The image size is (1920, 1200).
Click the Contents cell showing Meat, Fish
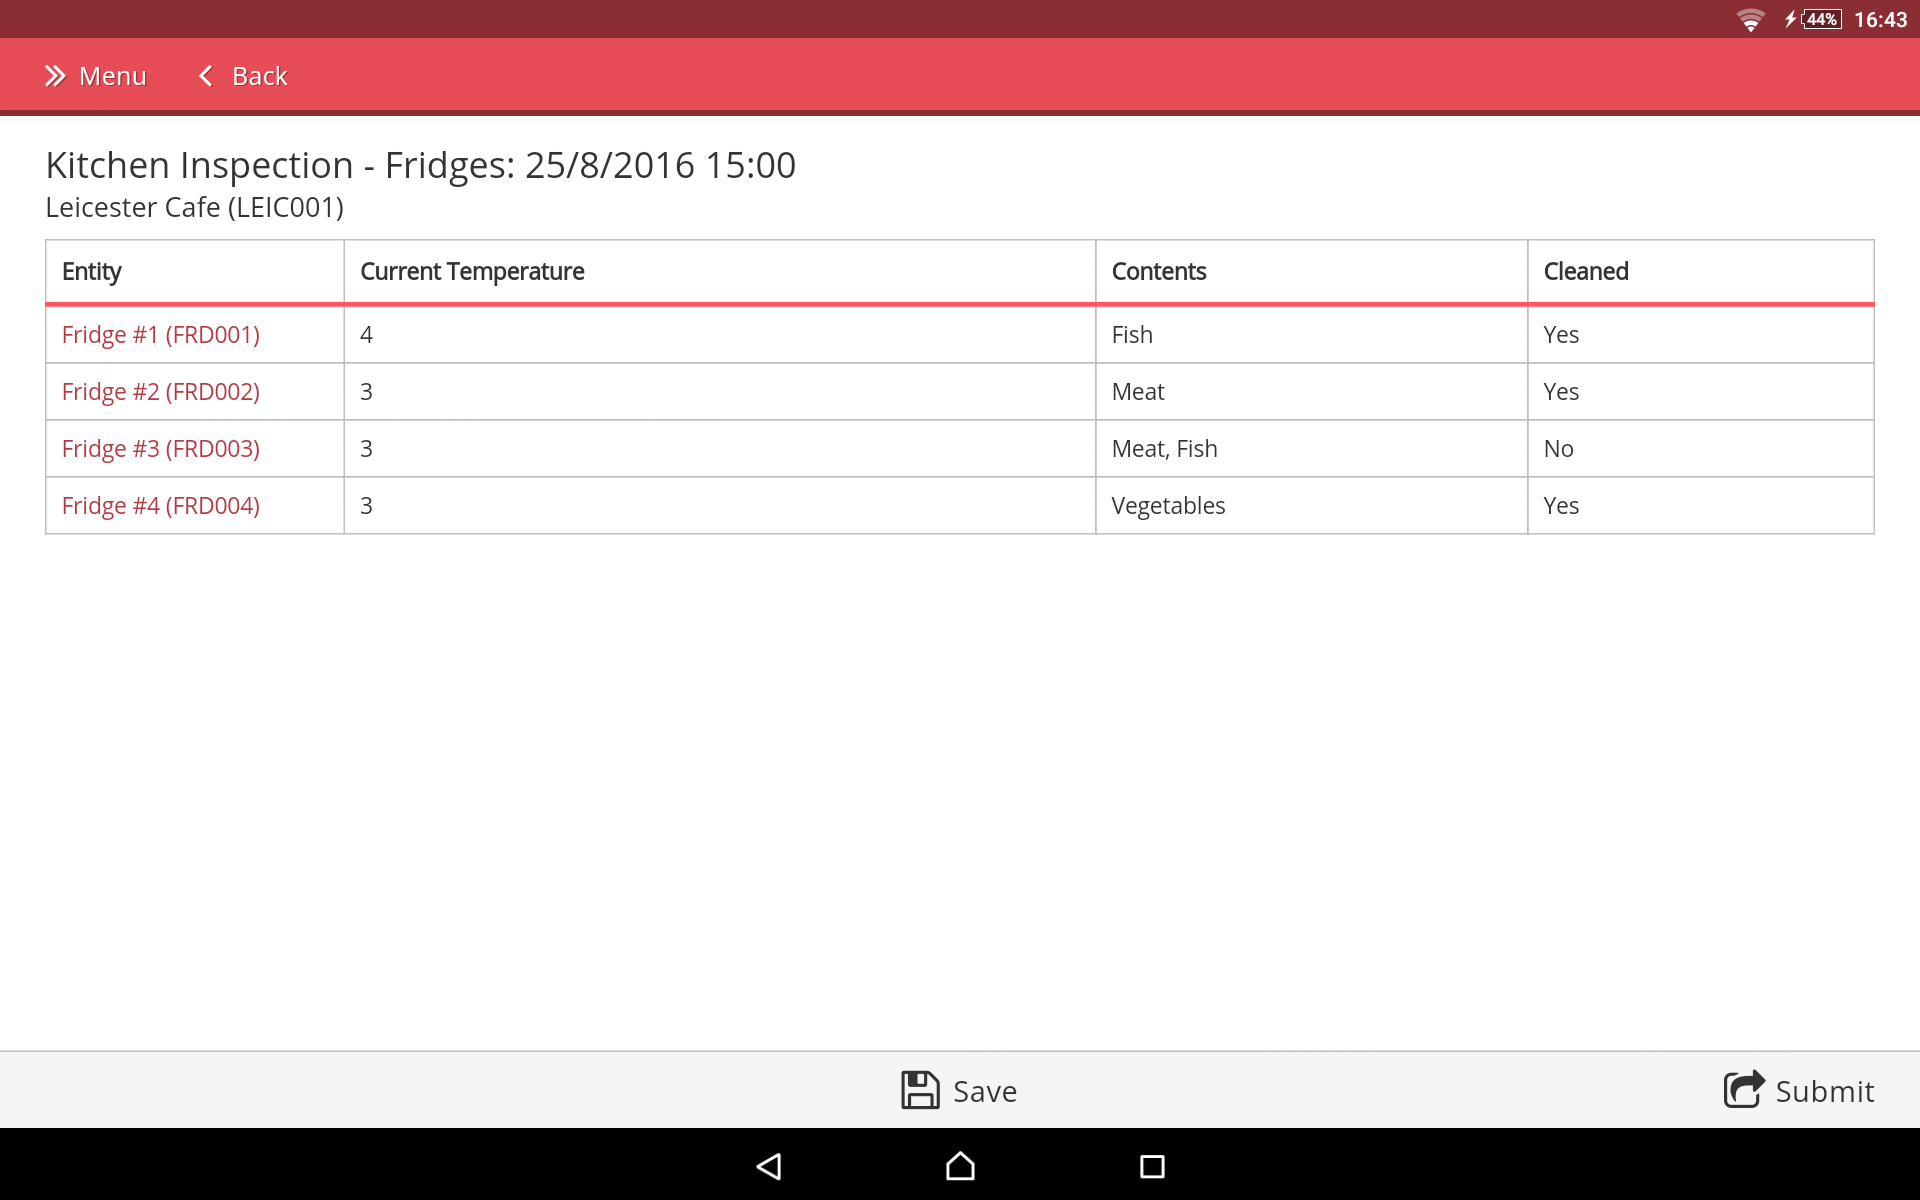(1163, 448)
